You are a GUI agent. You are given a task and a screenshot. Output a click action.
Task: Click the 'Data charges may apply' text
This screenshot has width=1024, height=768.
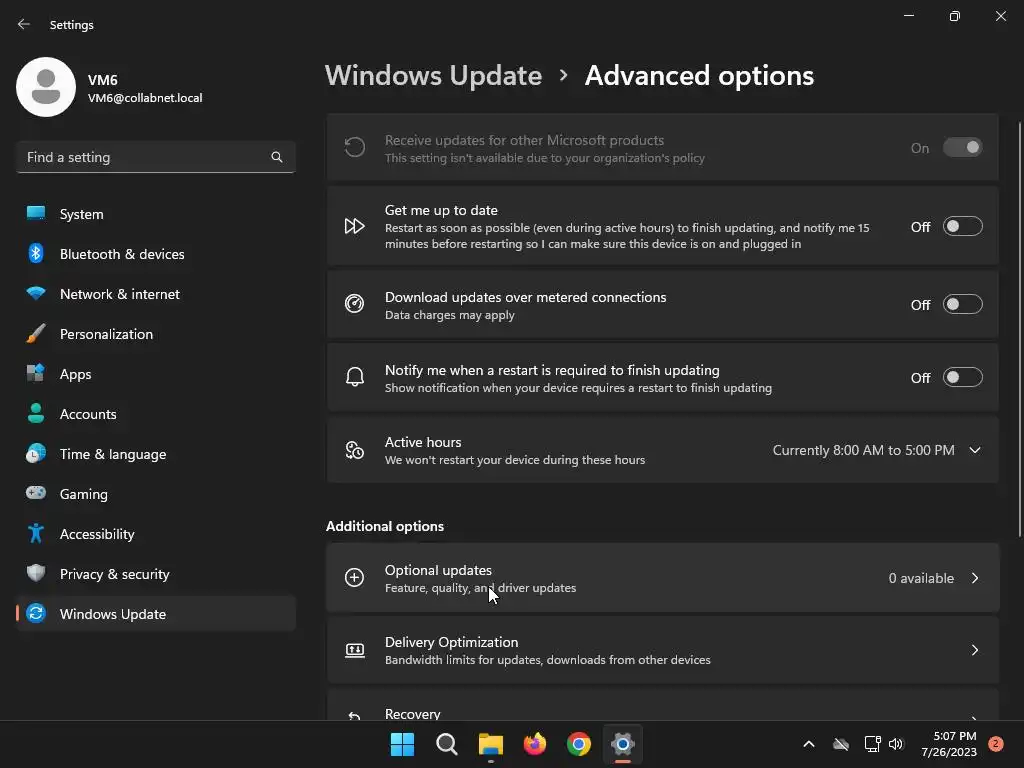pos(449,315)
